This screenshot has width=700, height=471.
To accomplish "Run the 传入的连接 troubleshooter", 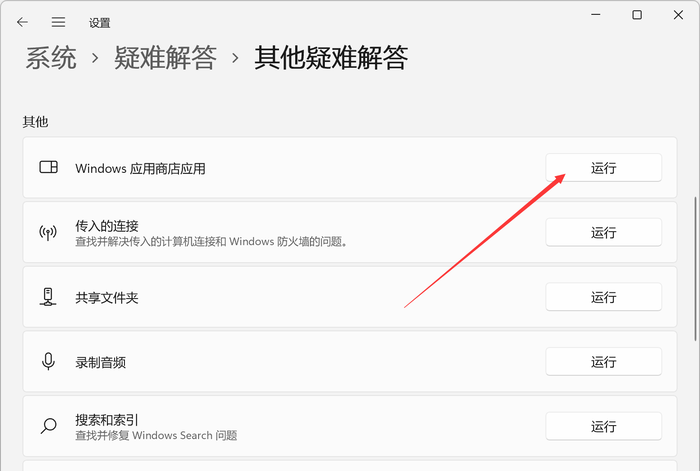I will [603, 232].
